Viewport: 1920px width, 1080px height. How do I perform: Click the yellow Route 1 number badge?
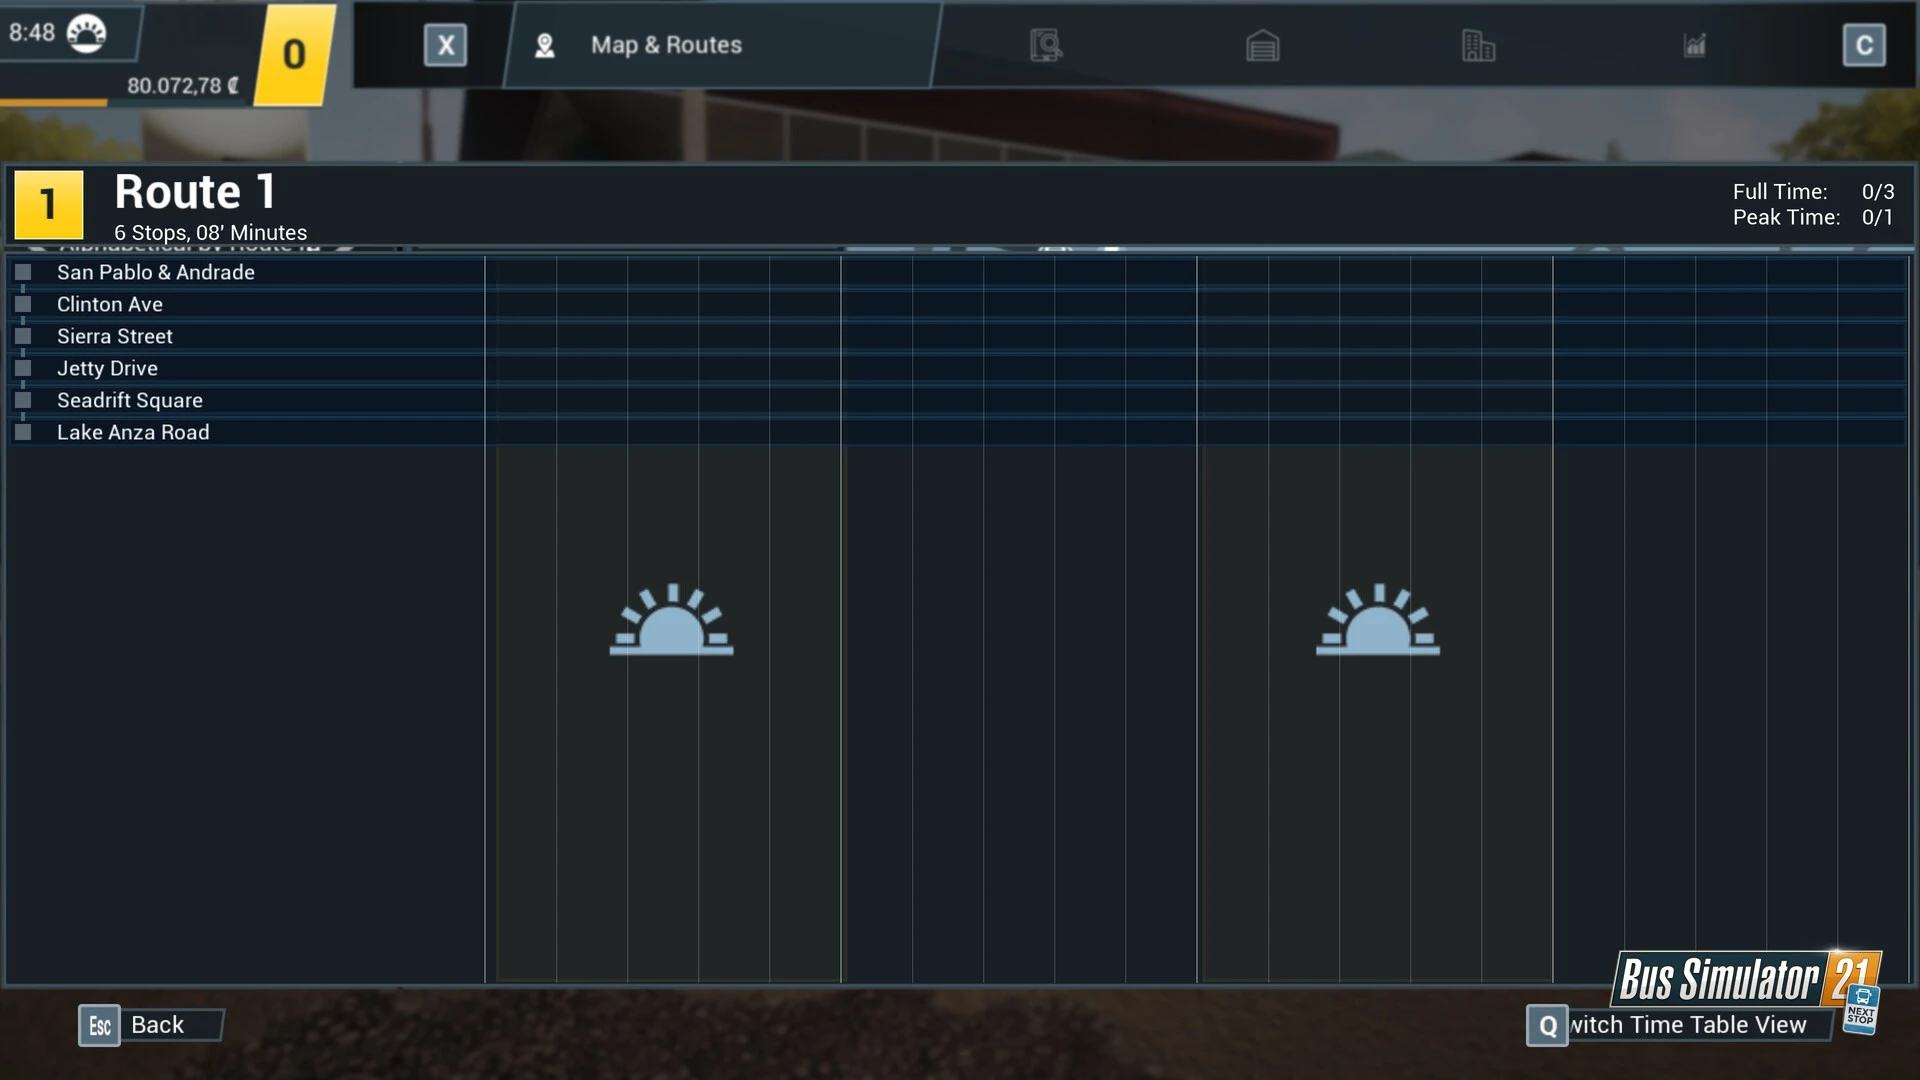coord(48,204)
